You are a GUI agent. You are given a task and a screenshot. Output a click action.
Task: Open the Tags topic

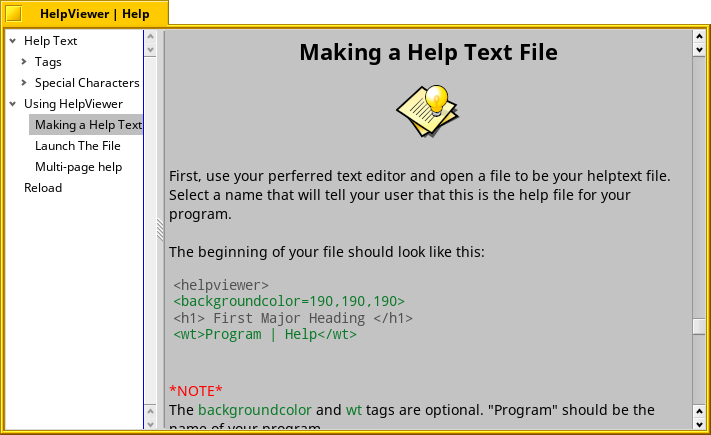(48, 62)
